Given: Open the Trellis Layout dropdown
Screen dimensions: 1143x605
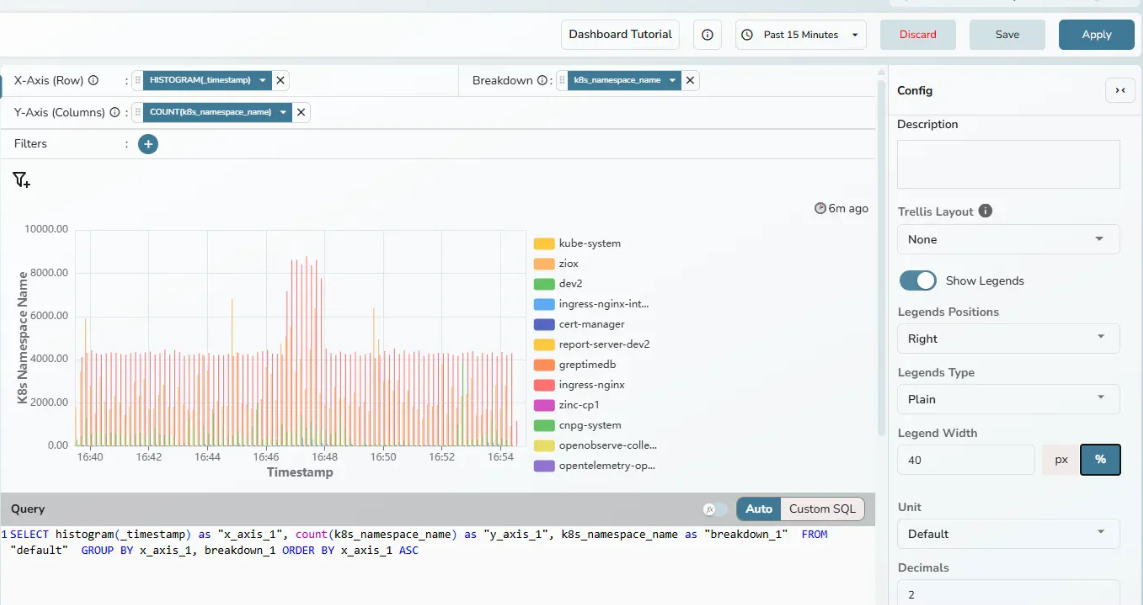Looking at the screenshot, I should click(x=1008, y=239).
